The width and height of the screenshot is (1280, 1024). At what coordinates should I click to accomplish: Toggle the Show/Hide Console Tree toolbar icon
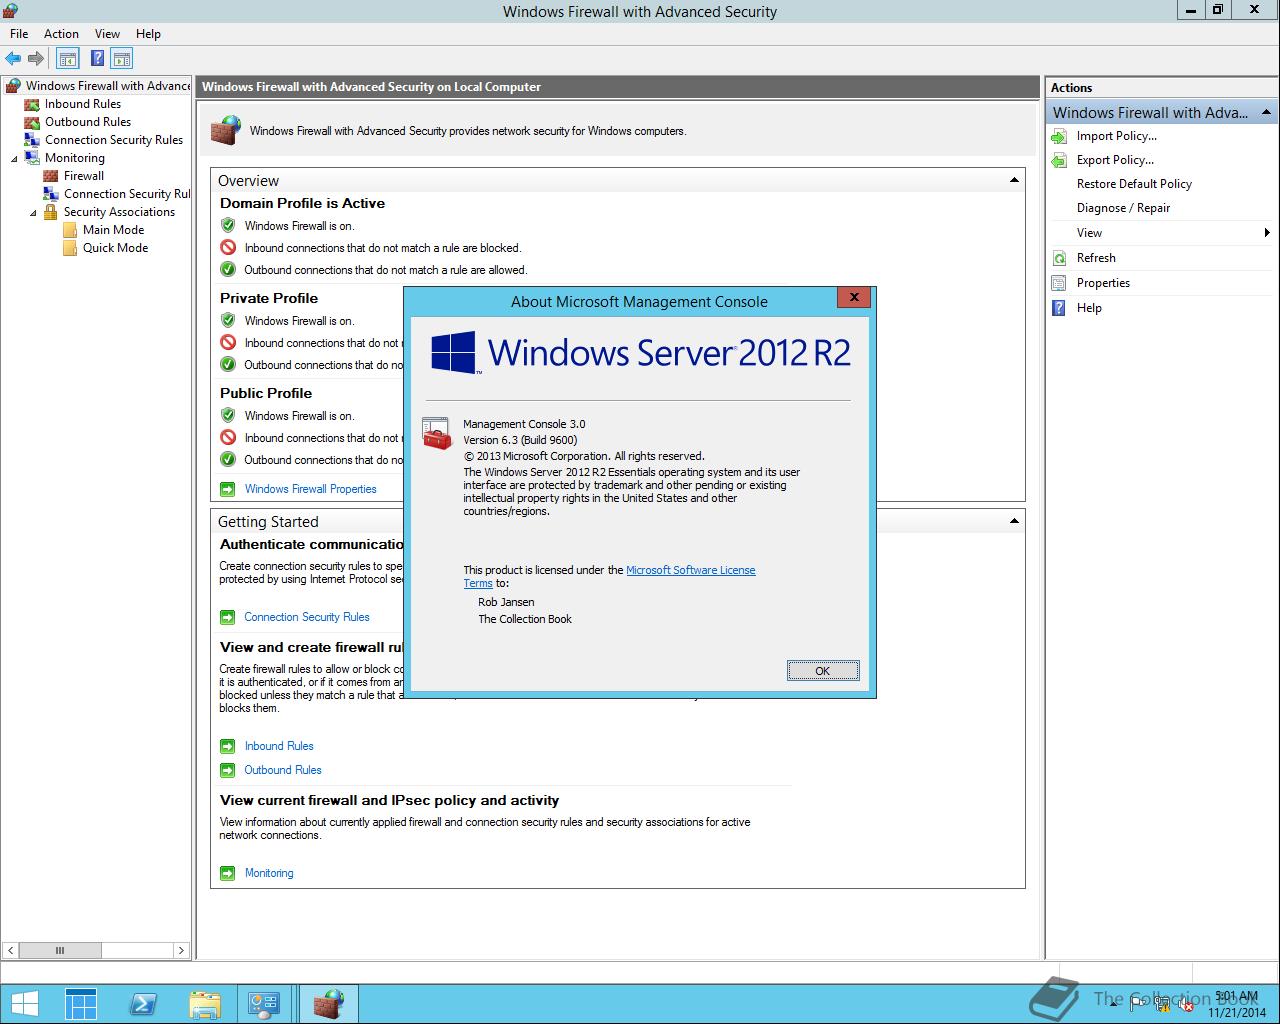pos(67,58)
